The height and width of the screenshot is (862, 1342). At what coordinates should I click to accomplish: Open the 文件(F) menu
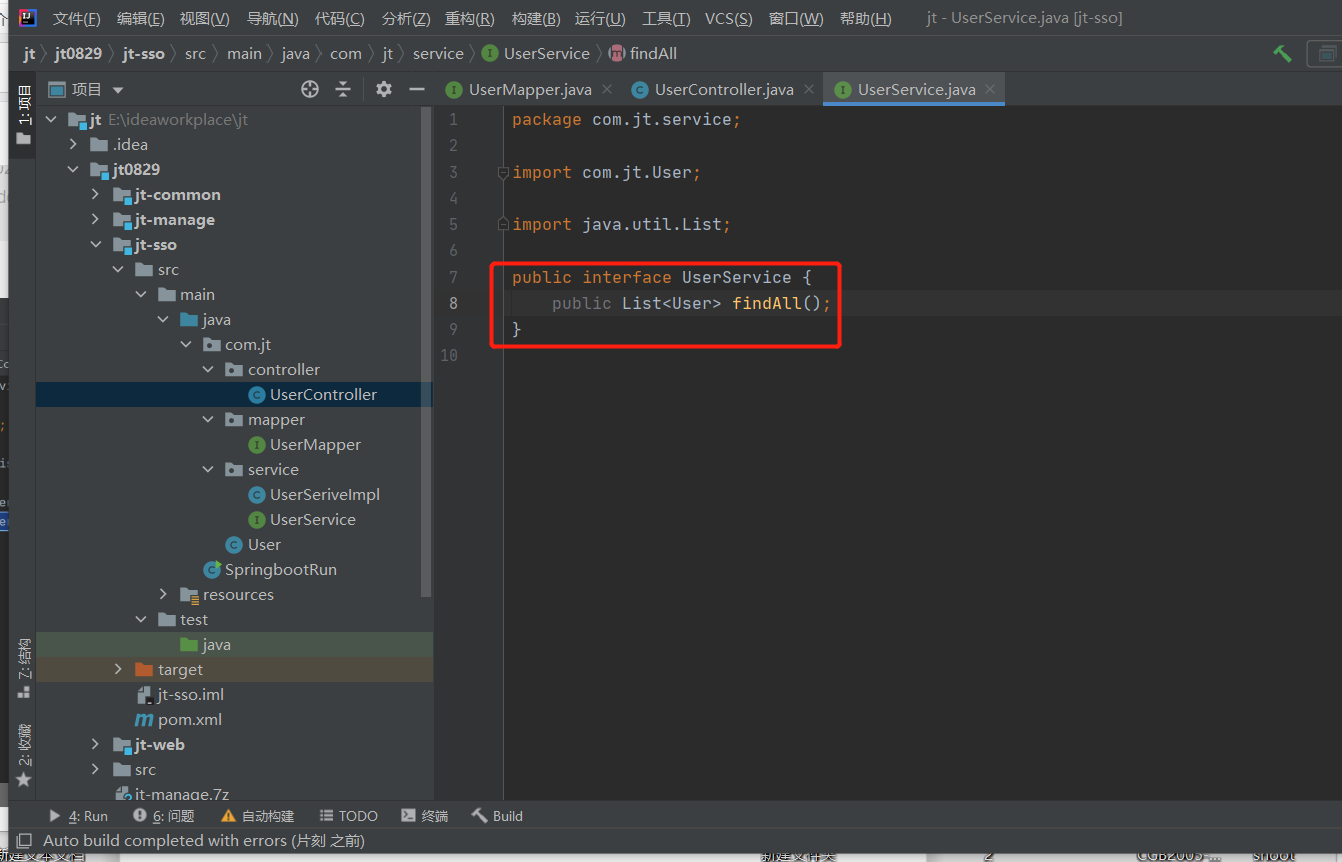[76, 19]
